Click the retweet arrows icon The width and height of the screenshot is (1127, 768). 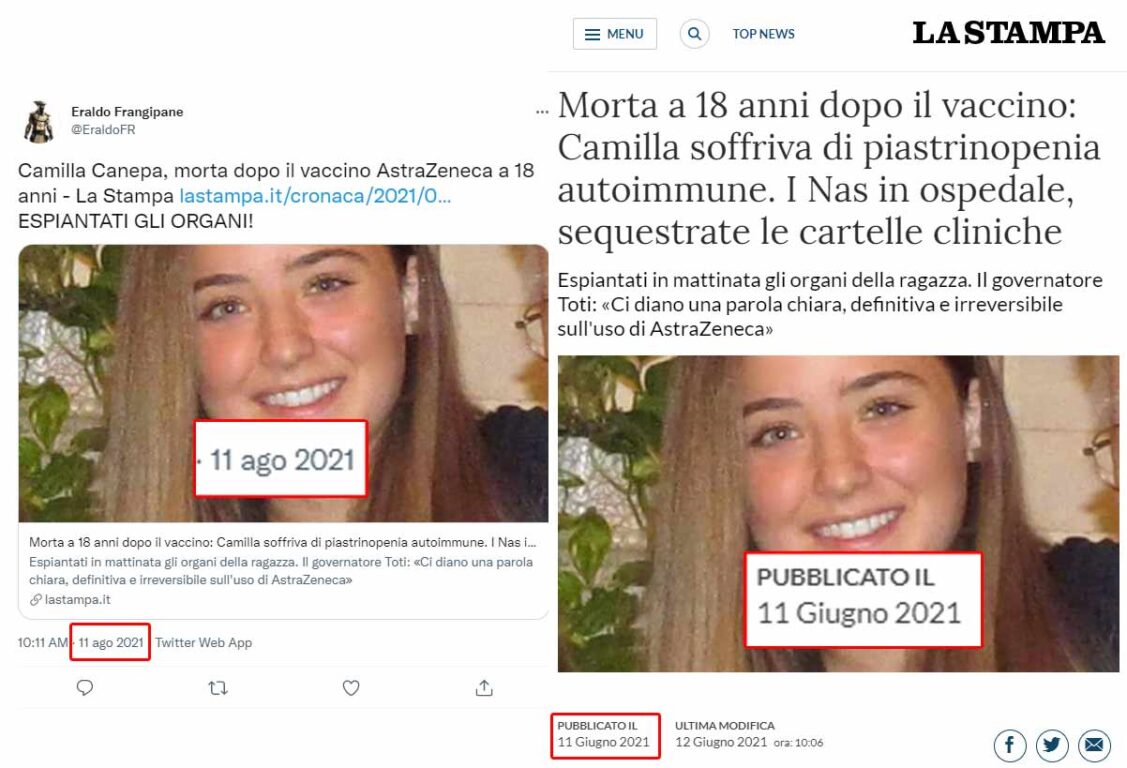pos(218,688)
